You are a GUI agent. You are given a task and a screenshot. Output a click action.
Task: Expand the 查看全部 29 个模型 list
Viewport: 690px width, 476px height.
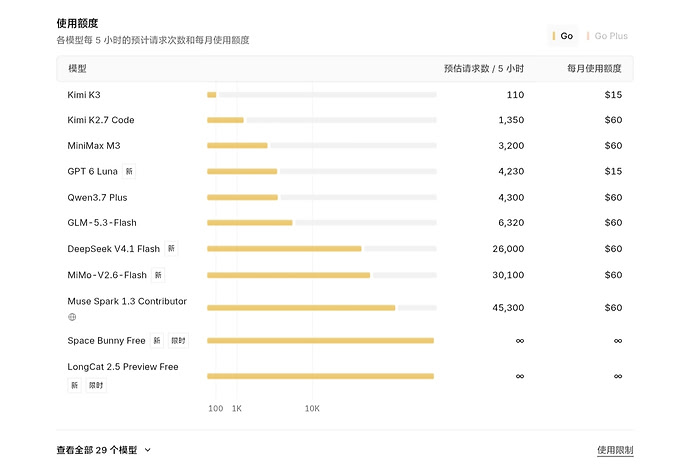103,450
